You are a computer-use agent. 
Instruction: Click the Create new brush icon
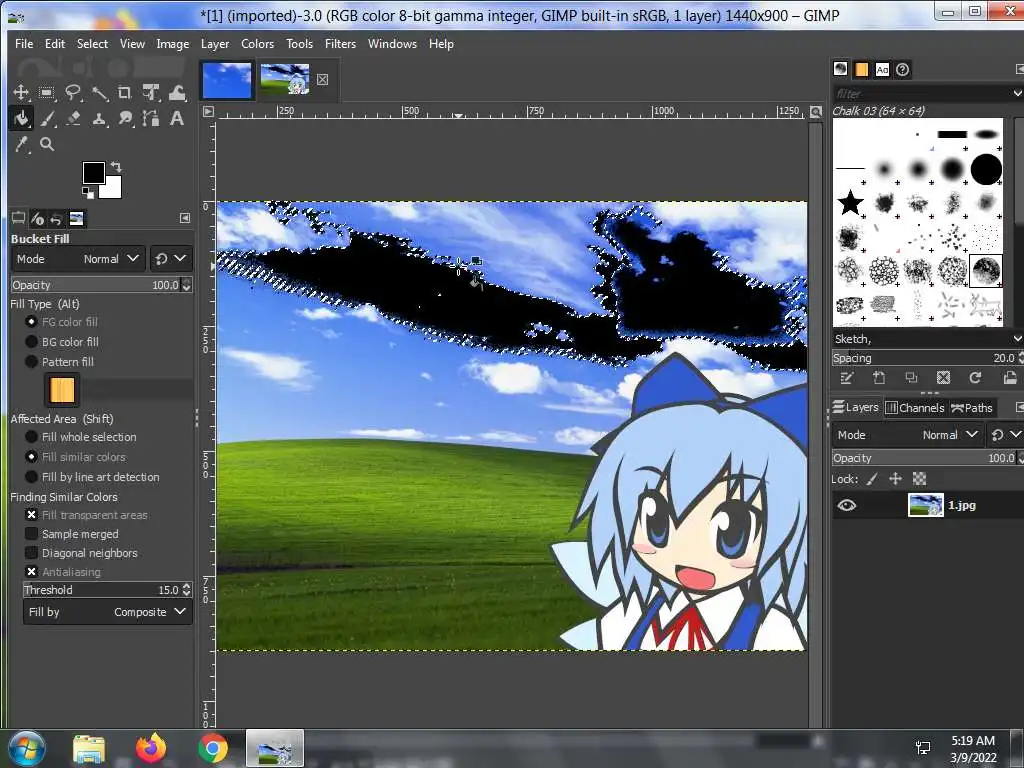pos(879,377)
